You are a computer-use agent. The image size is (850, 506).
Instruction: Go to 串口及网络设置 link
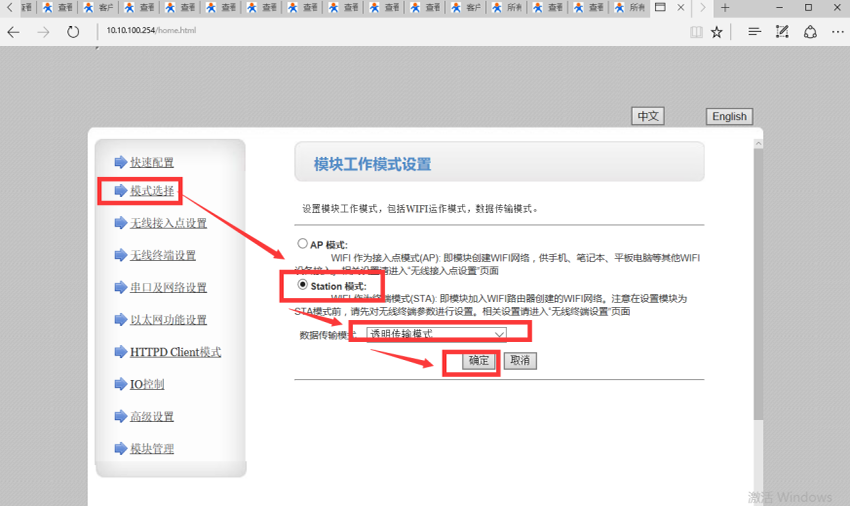pos(168,287)
